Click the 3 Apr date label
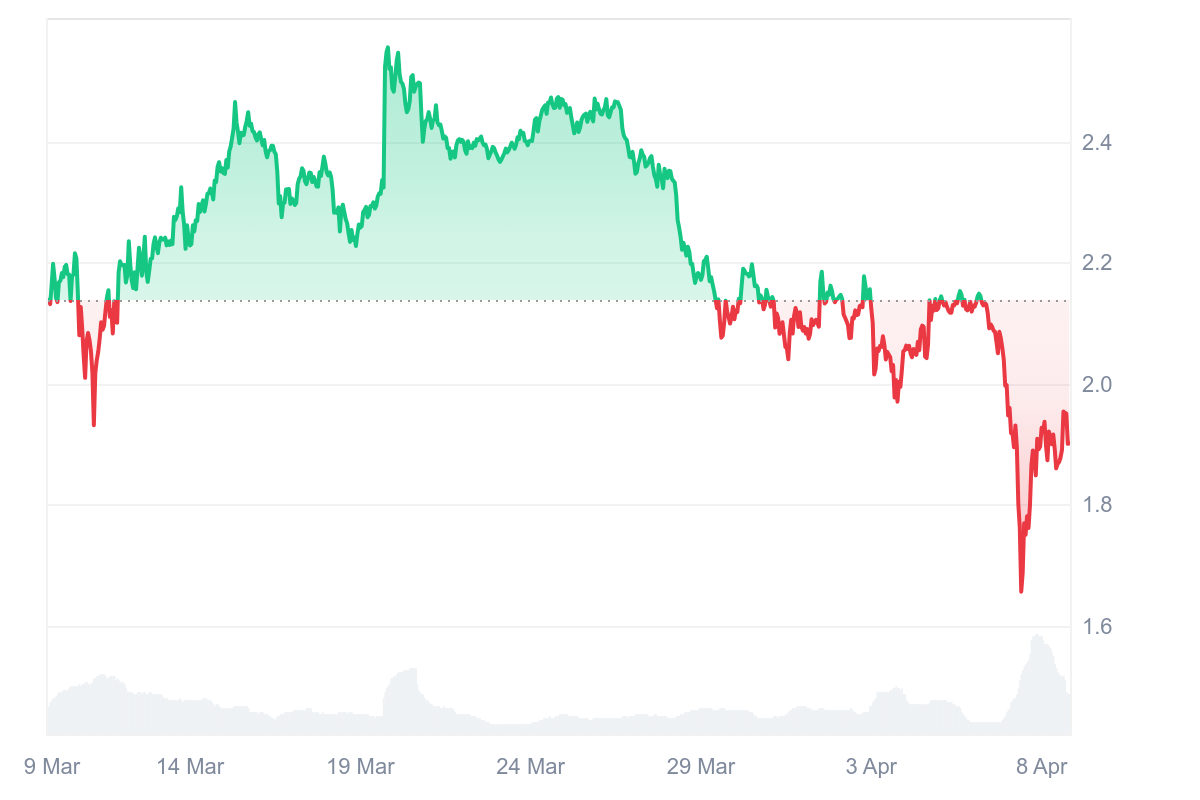This screenshot has height=800, width=1200. [871, 767]
